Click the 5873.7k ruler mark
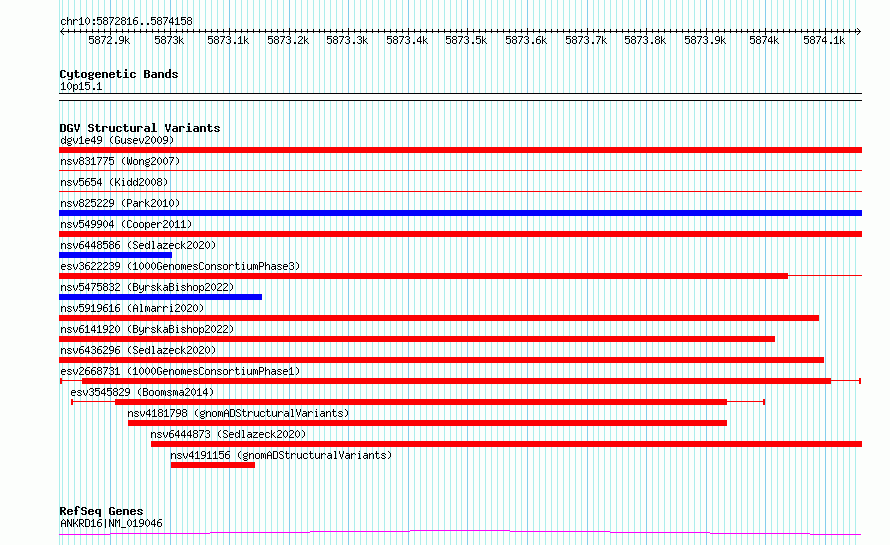This screenshot has height=545, width=890. click(586, 40)
